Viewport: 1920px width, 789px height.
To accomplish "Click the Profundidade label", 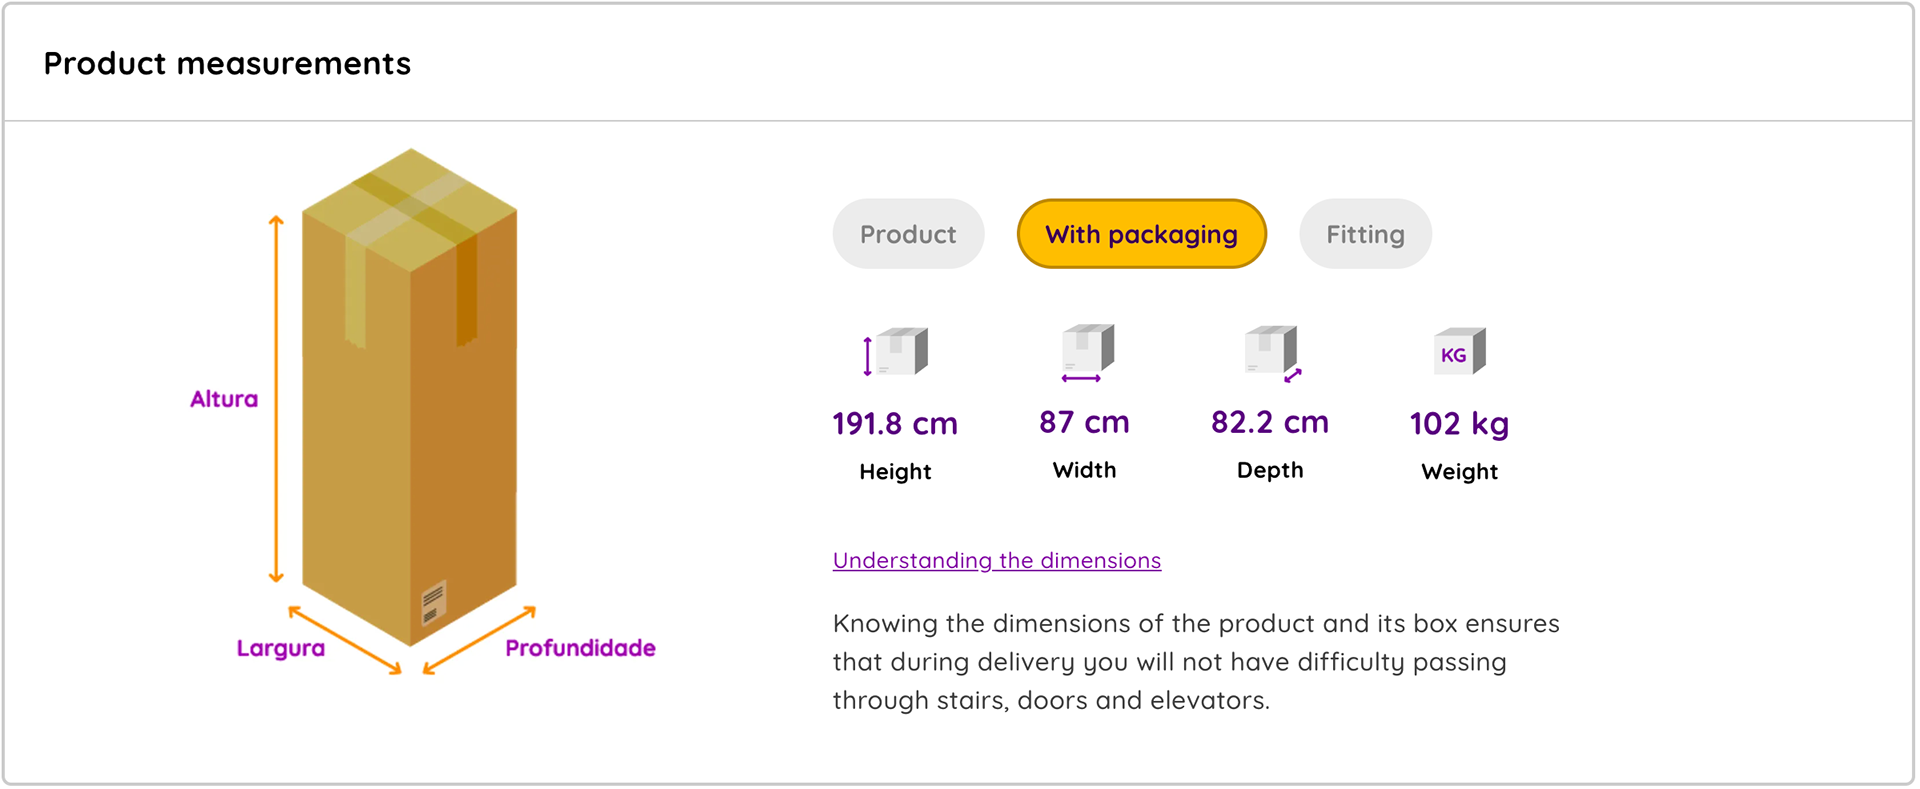I will point(580,648).
